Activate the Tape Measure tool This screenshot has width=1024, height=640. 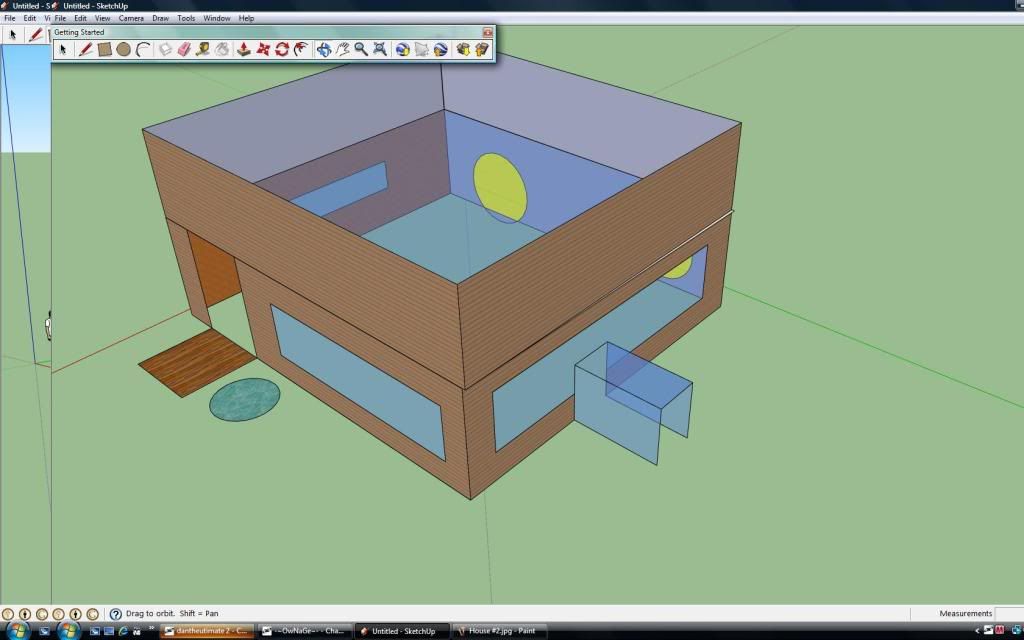[203, 49]
